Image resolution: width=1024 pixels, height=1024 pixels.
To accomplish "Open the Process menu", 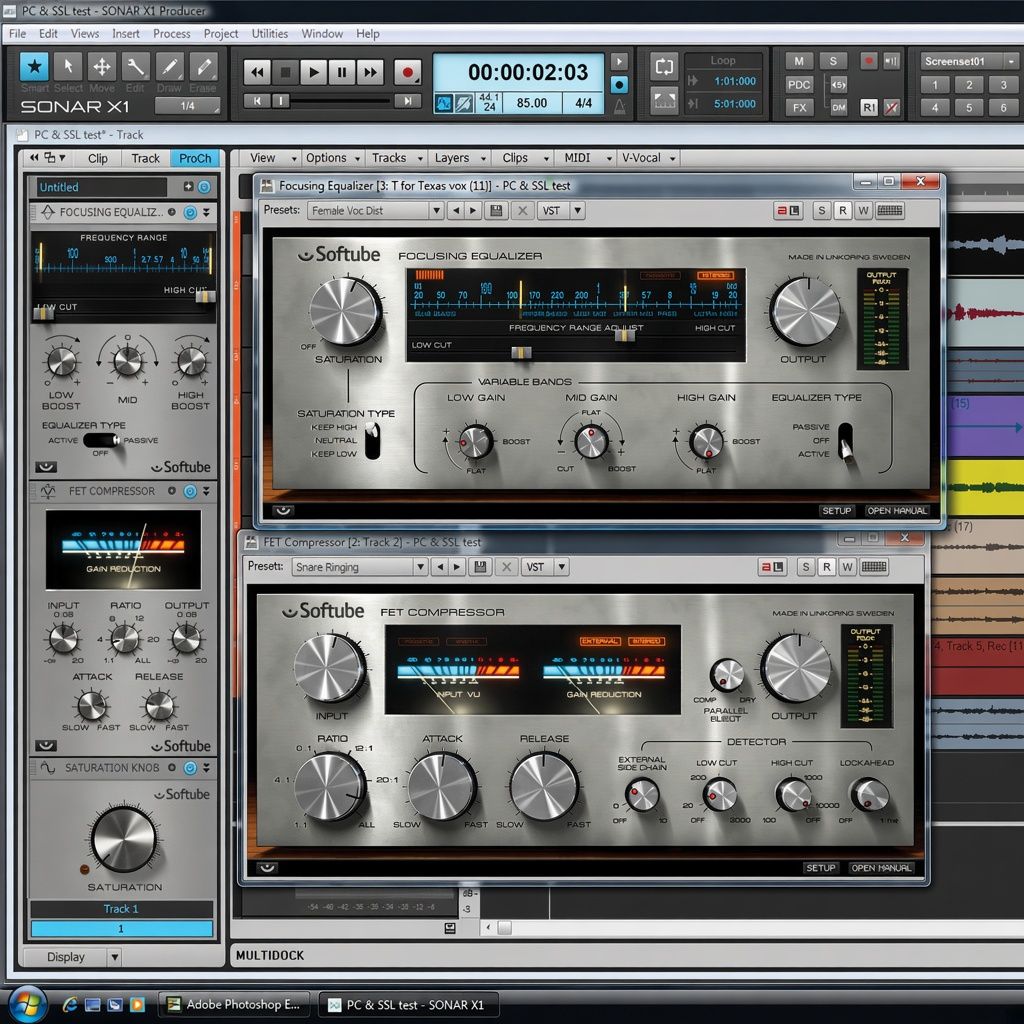I will 172,33.
